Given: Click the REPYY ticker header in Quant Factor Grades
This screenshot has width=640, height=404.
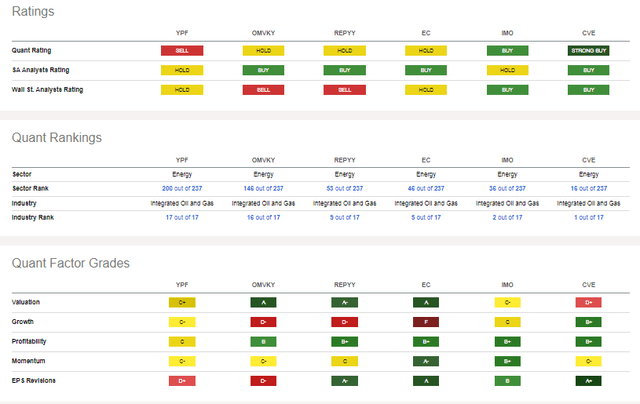Looking at the screenshot, I should pyautogui.click(x=344, y=285).
